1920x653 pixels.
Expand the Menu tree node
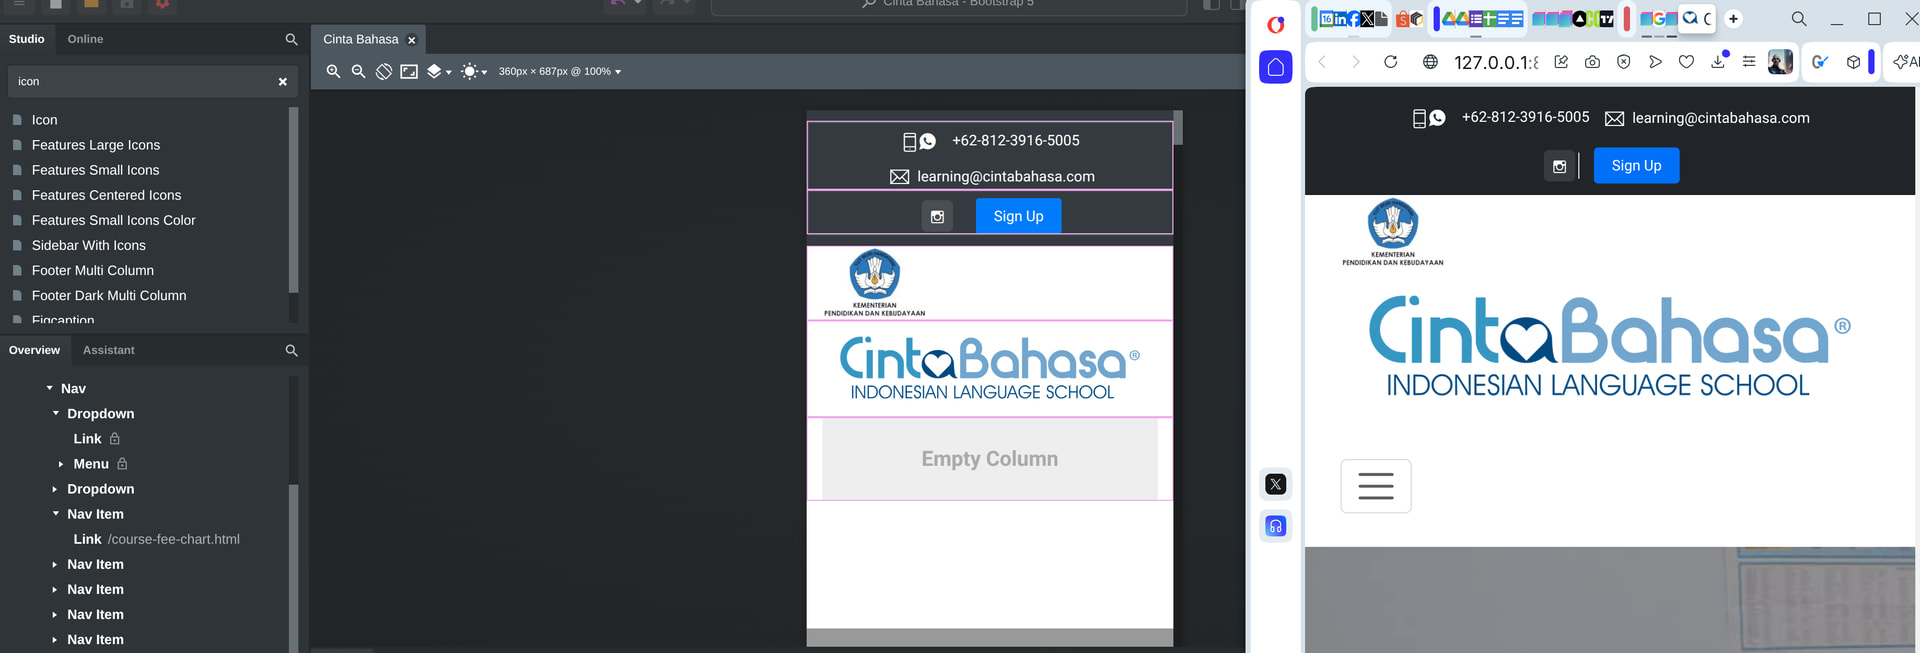coord(61,464)
